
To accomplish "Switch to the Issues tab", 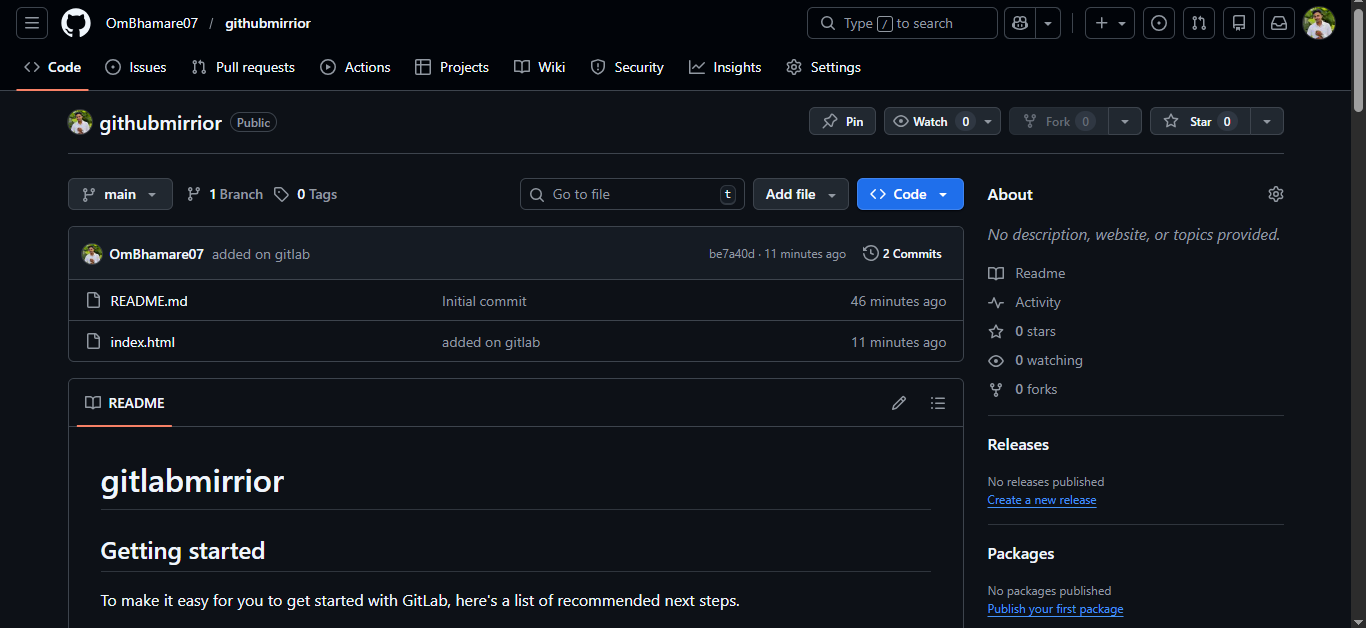I will (x=136, y=67).
